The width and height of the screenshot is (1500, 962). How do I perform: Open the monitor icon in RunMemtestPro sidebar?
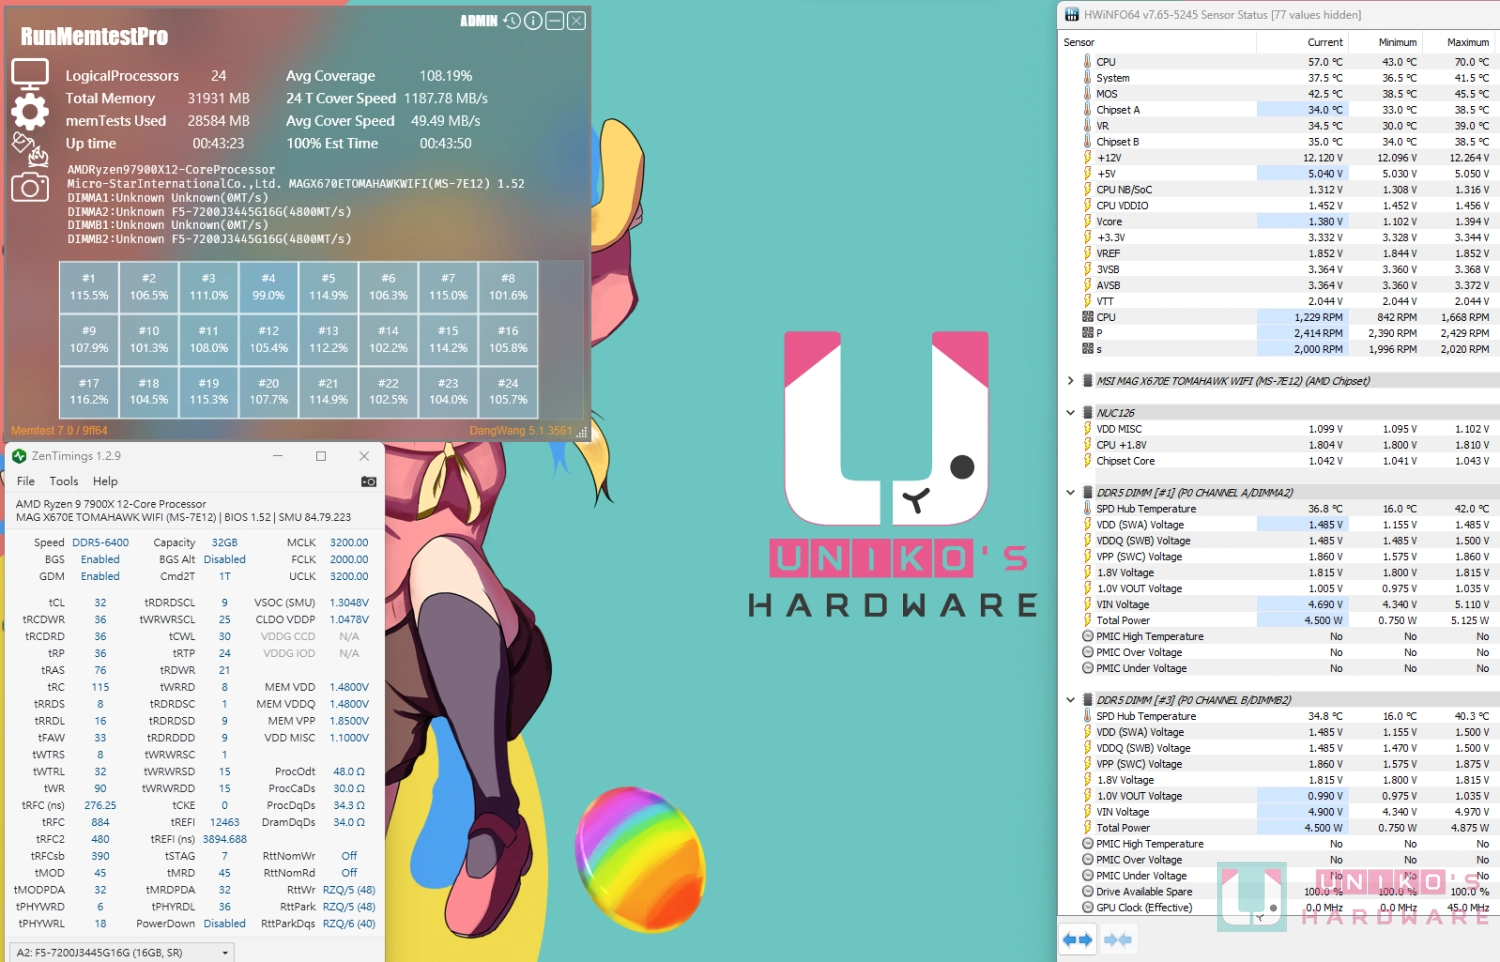(30, 74)
